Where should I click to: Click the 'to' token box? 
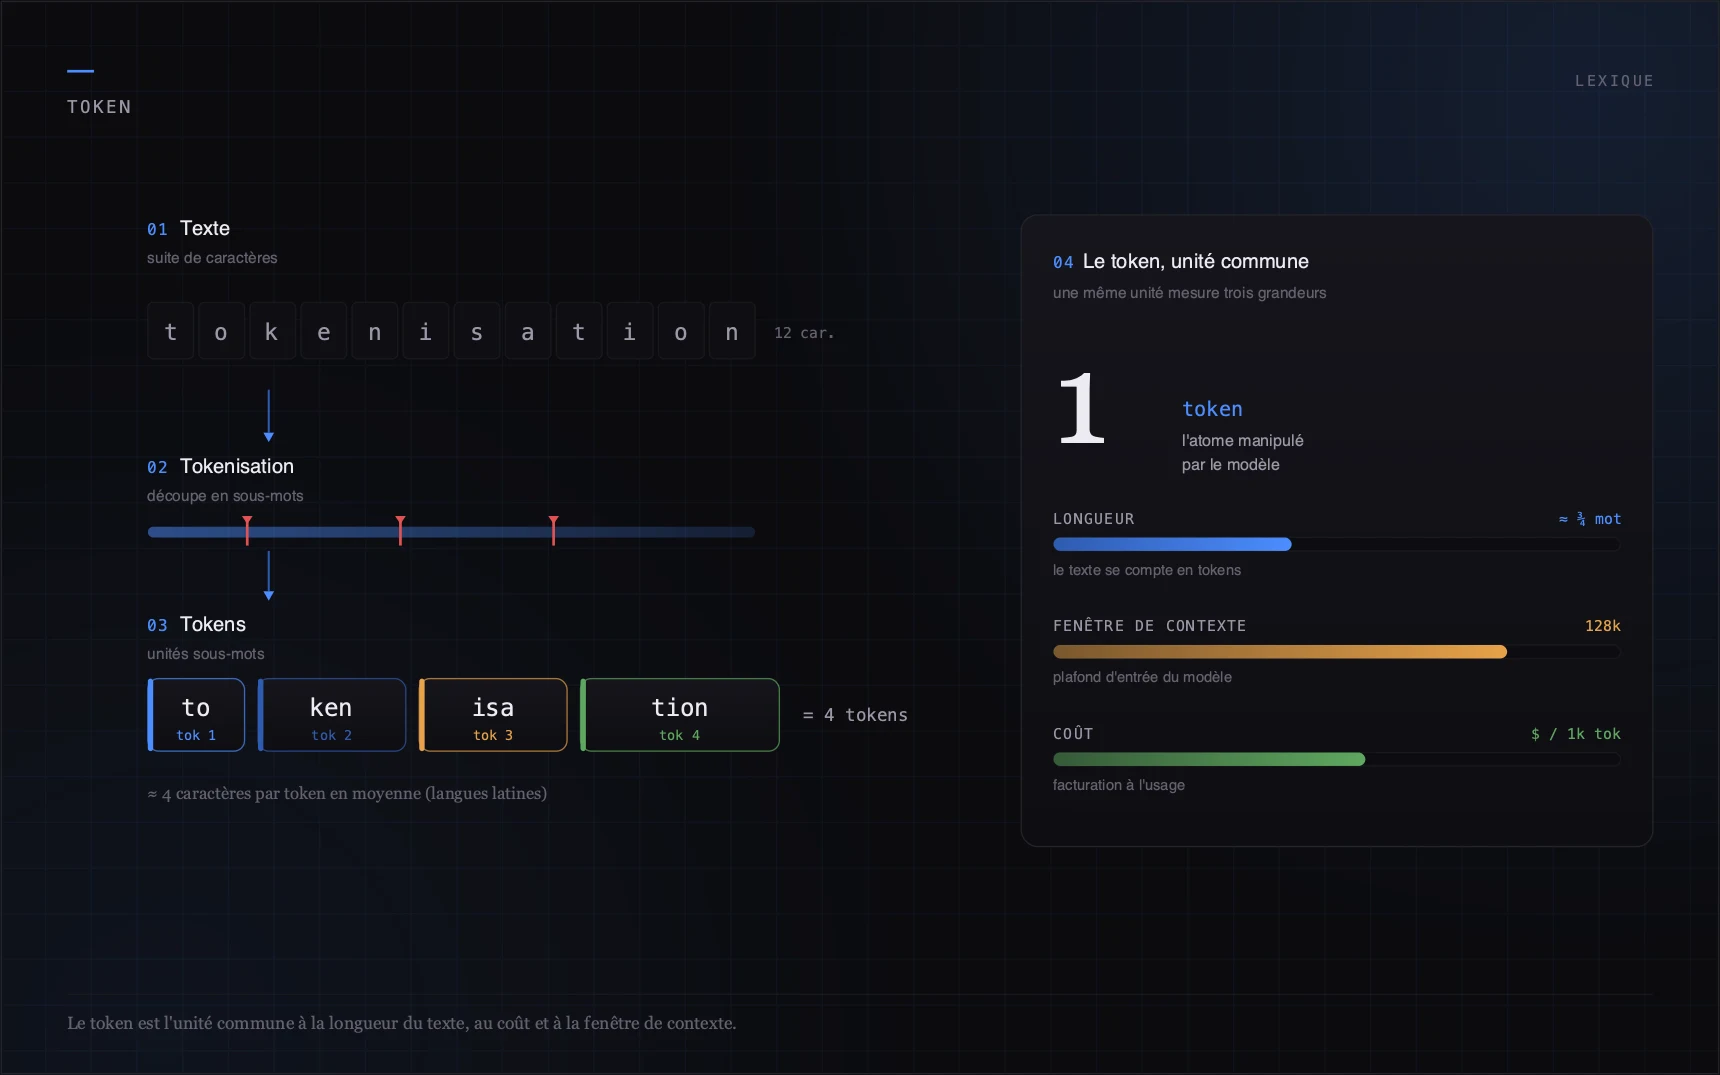point(196,715)
